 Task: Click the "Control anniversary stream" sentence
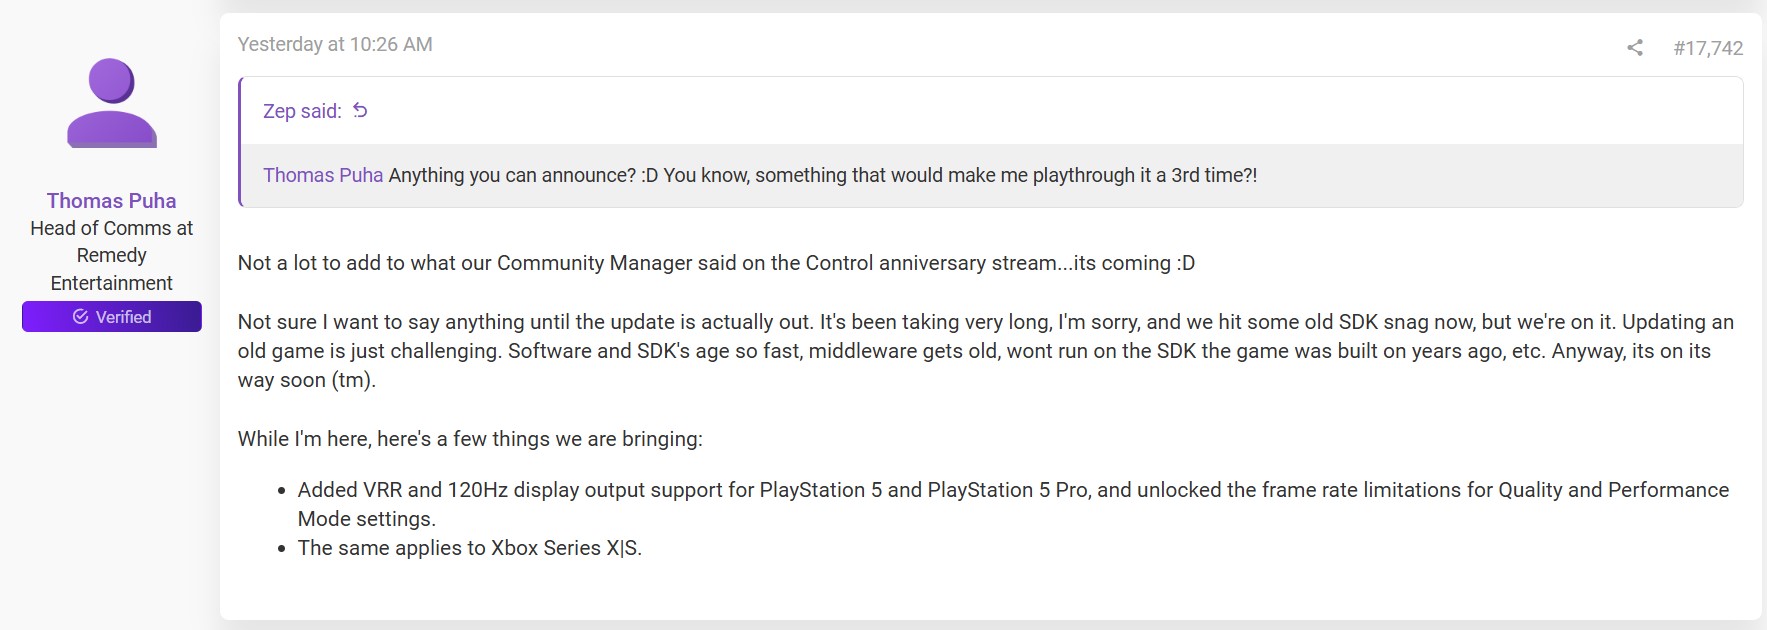click(716, 264)
